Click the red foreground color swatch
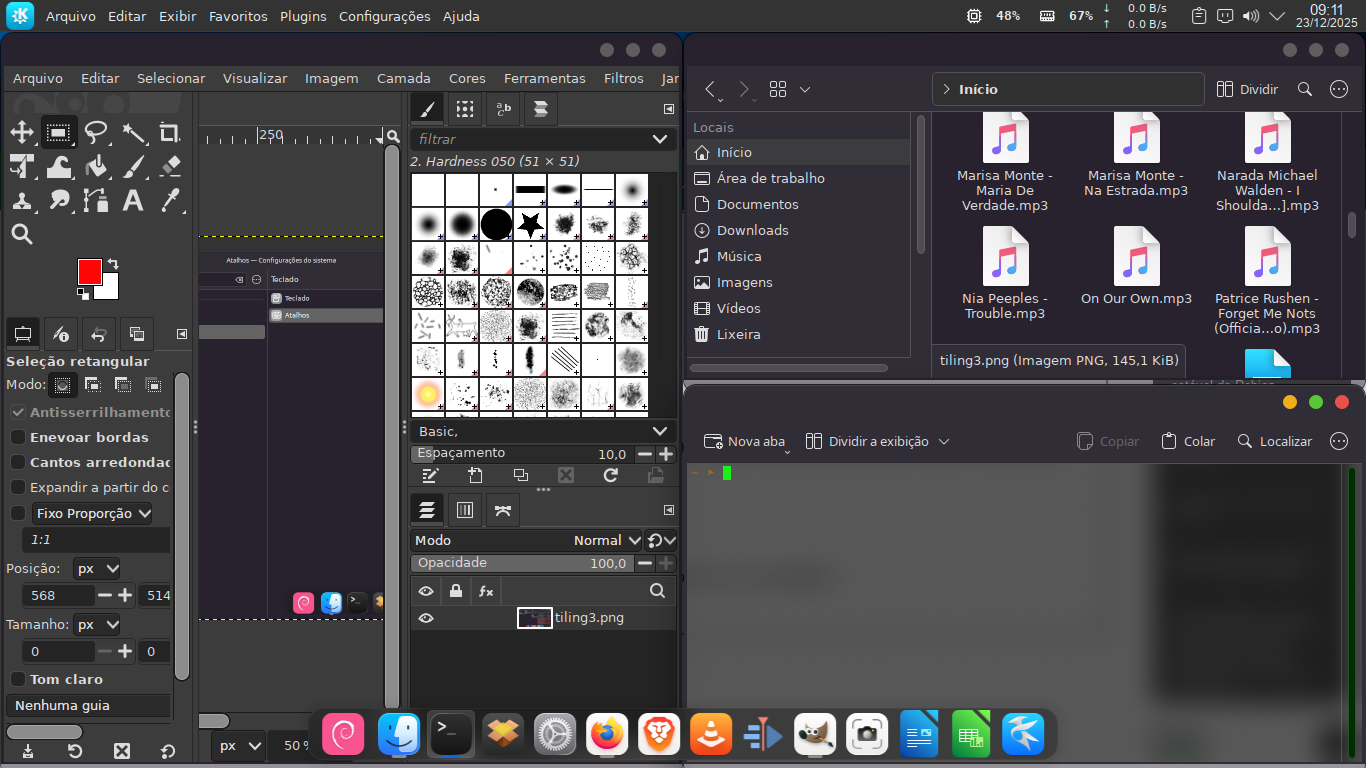 (89, 271)
